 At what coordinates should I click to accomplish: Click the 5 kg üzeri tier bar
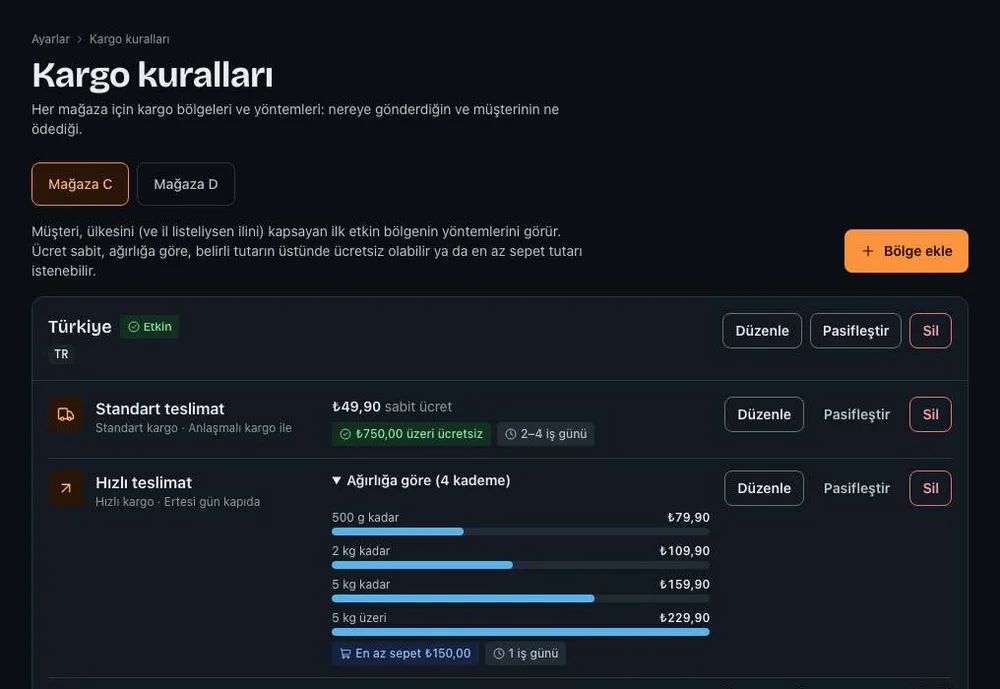(520, 632)
